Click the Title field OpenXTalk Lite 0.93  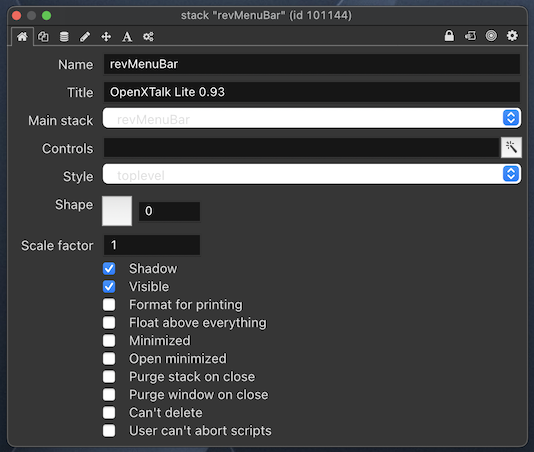click(x=312, y=92)
